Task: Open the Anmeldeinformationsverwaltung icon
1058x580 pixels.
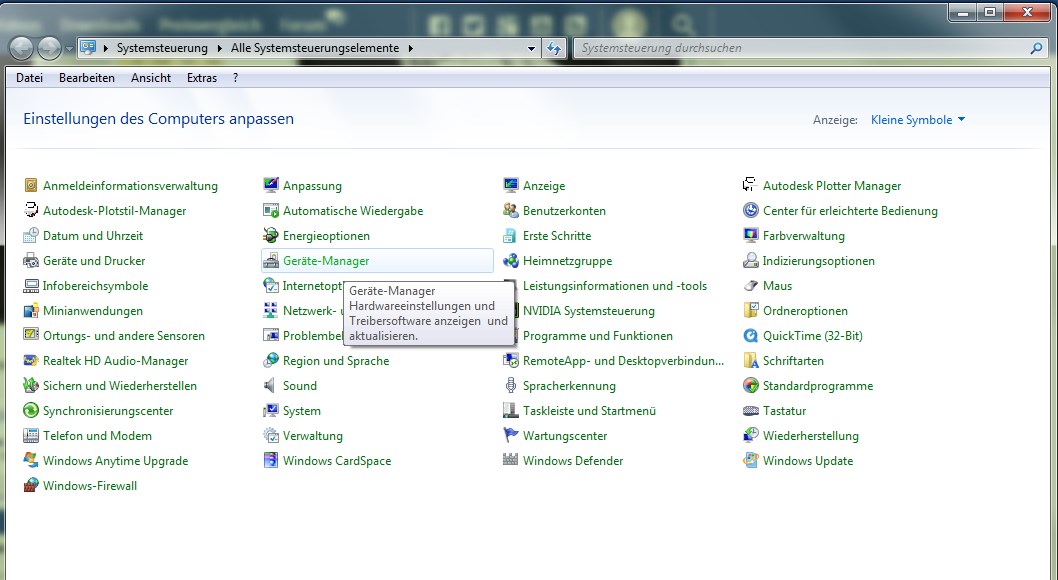Action: 30,185
